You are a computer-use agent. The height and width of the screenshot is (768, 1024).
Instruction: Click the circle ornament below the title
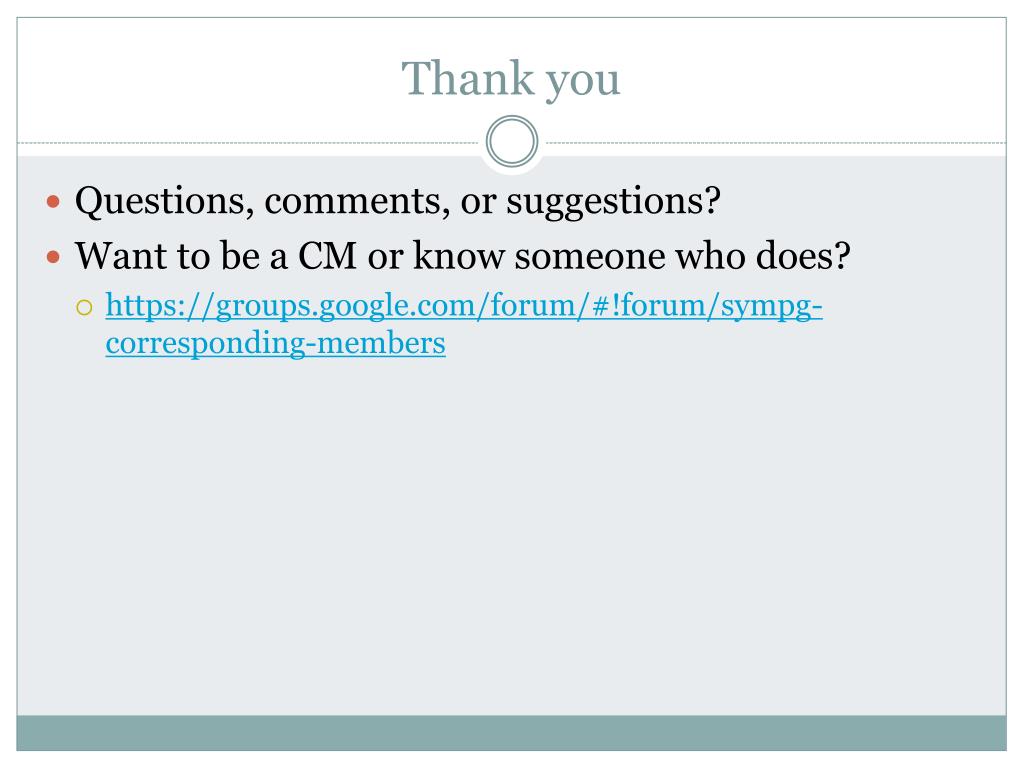coord(512,141)
